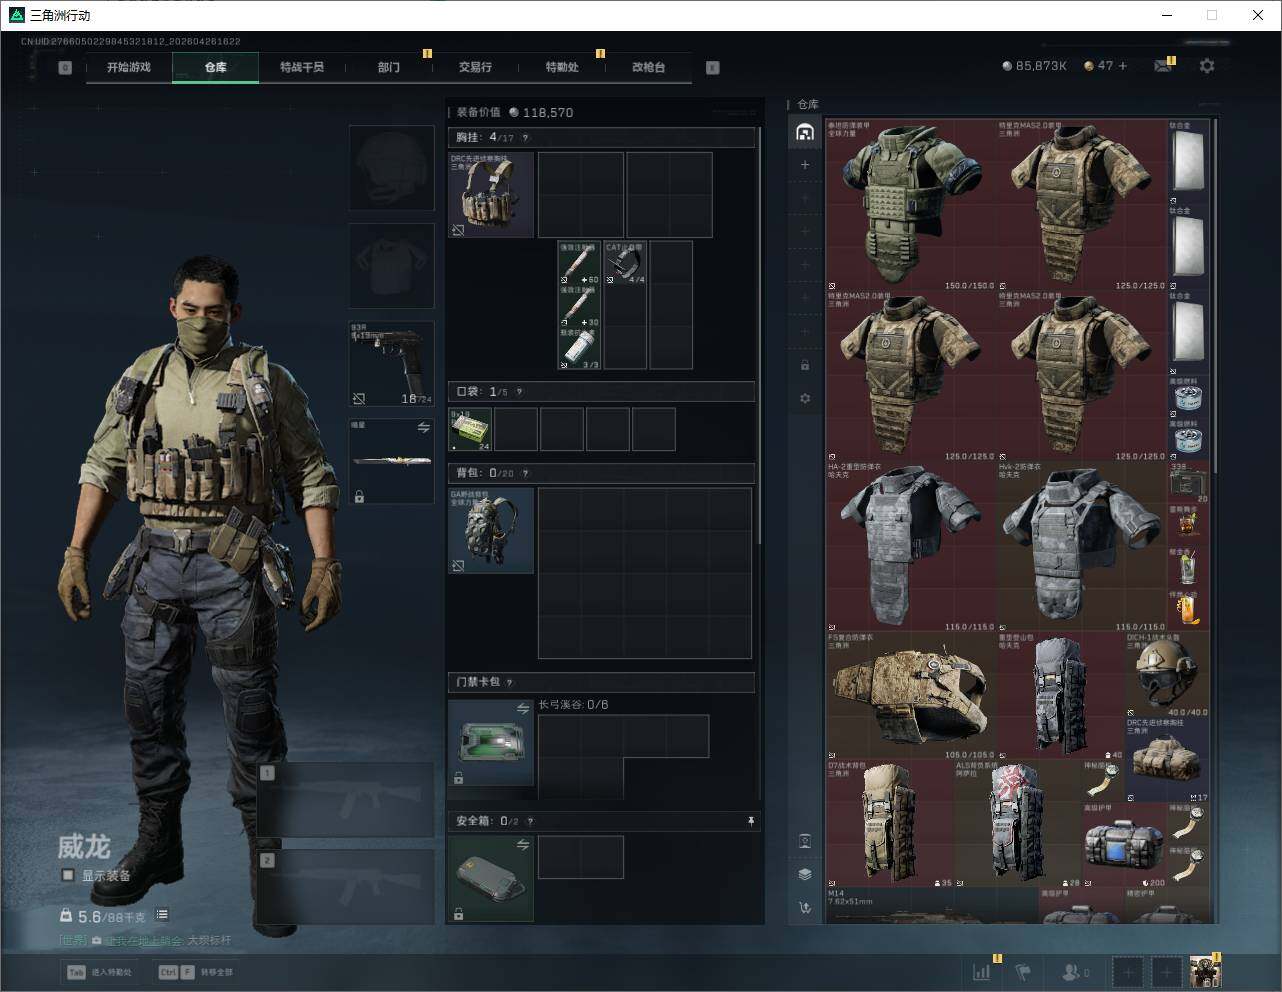
Task: Click the flag icon in bottom bar
Action: coord(1023,971)
